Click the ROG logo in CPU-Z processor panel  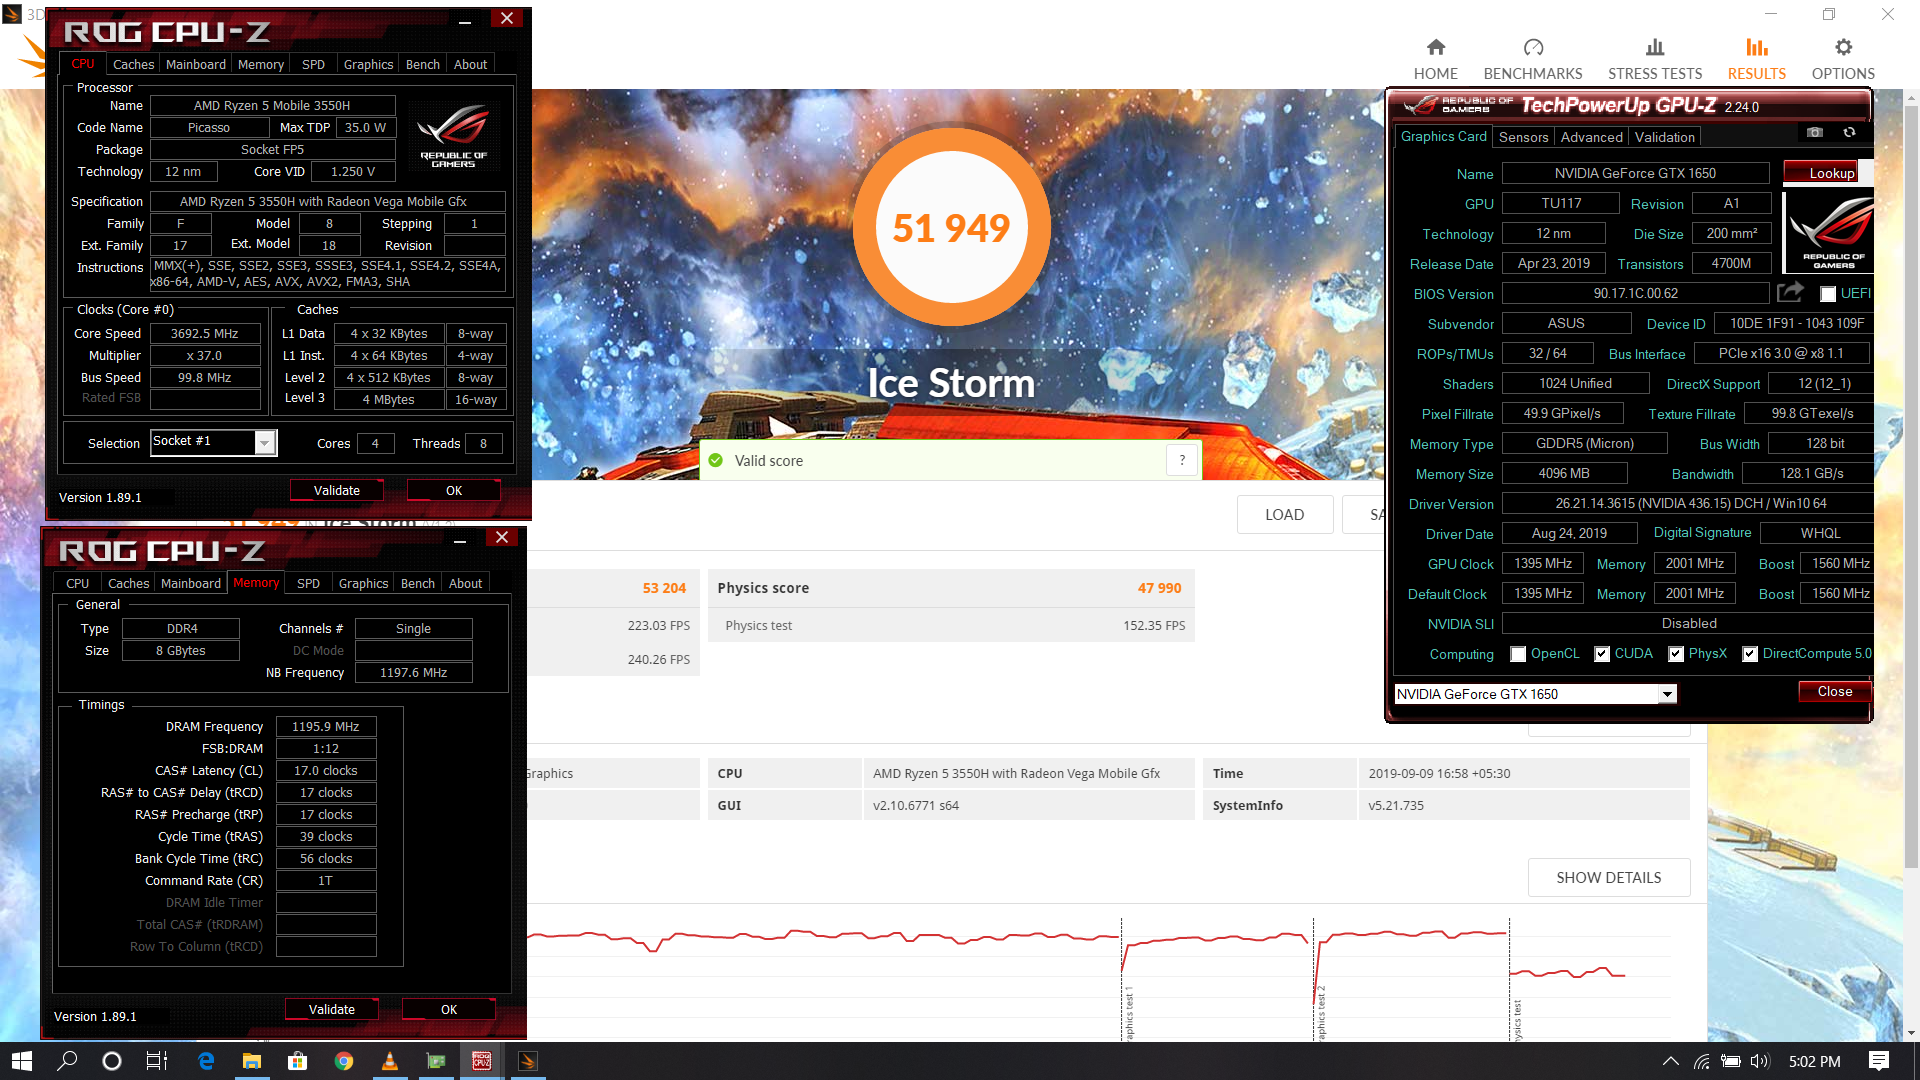(x=453, y=135)
